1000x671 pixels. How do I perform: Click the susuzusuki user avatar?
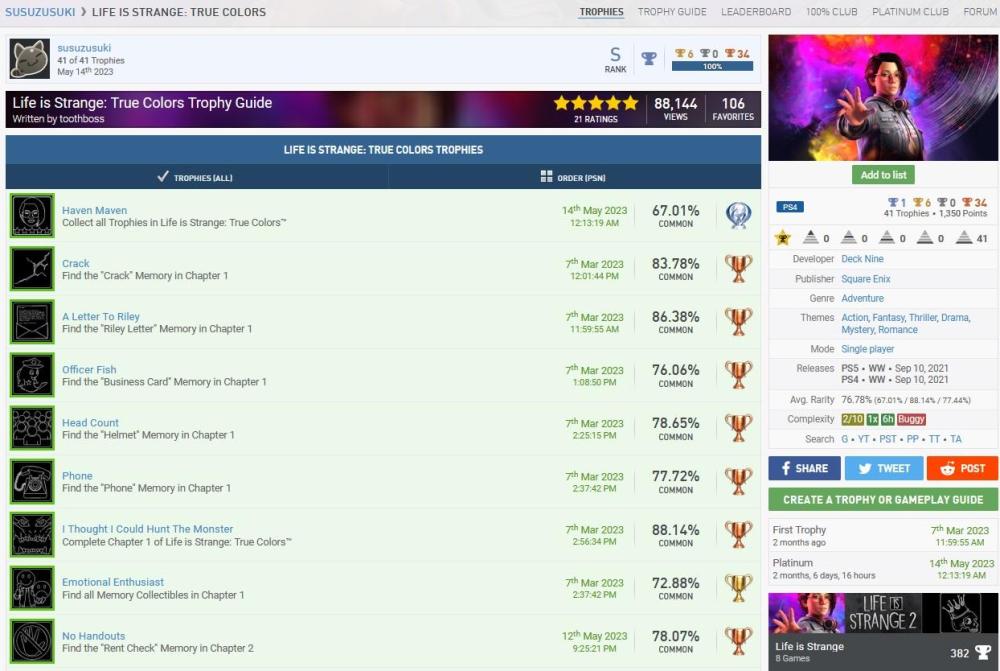point(30,60)
